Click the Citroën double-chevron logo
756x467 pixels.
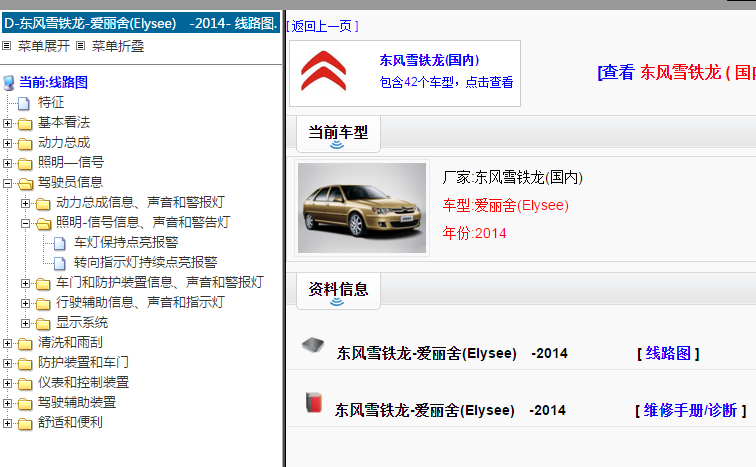click(x=324, y=71)
